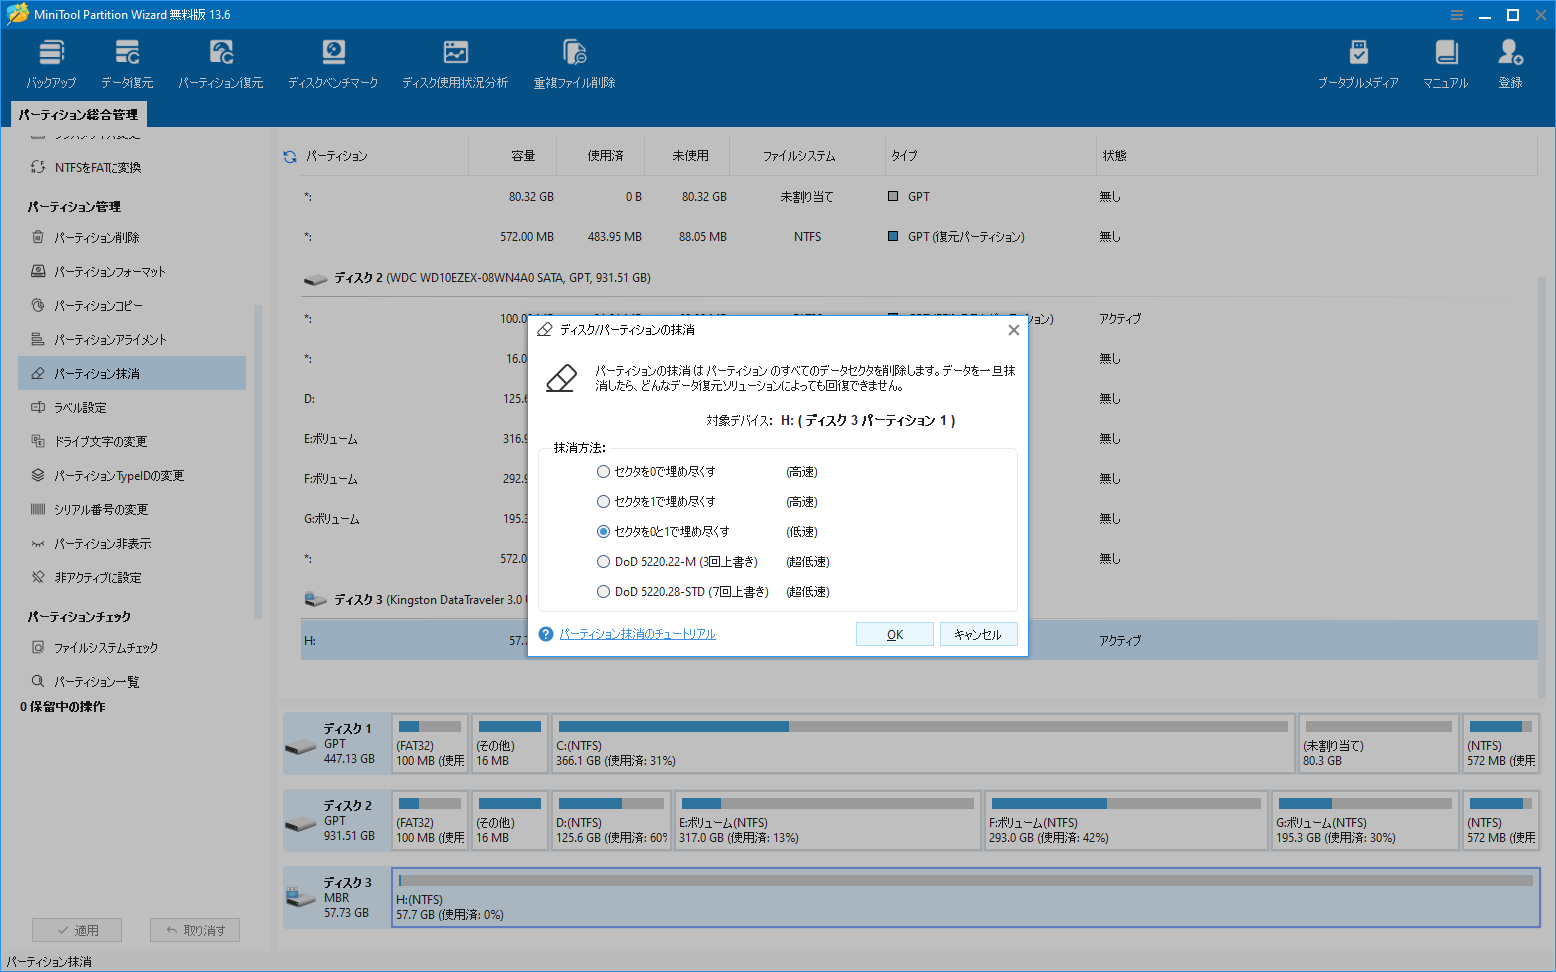Refresh the partition list

(289, 156)
